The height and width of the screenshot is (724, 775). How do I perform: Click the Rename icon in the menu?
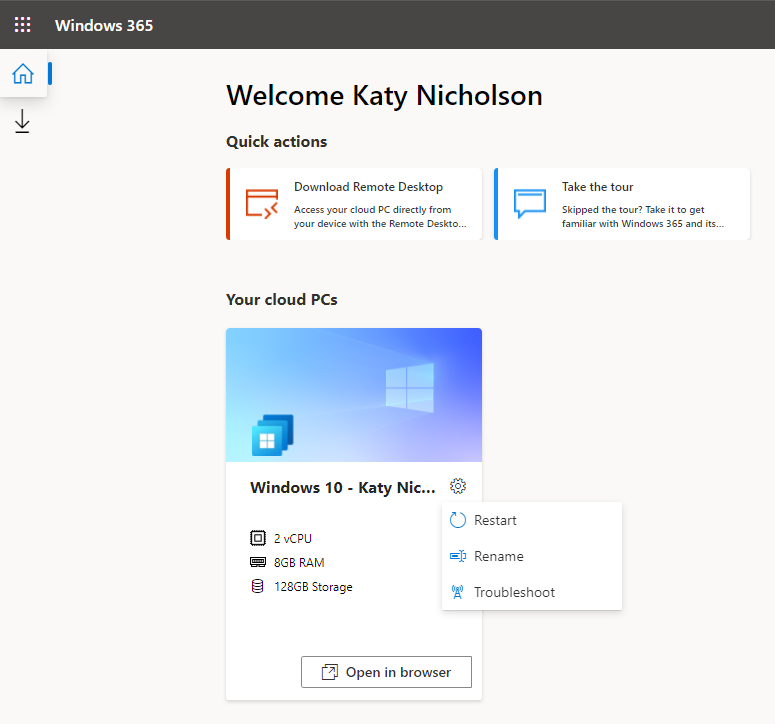tap(458, 556)
